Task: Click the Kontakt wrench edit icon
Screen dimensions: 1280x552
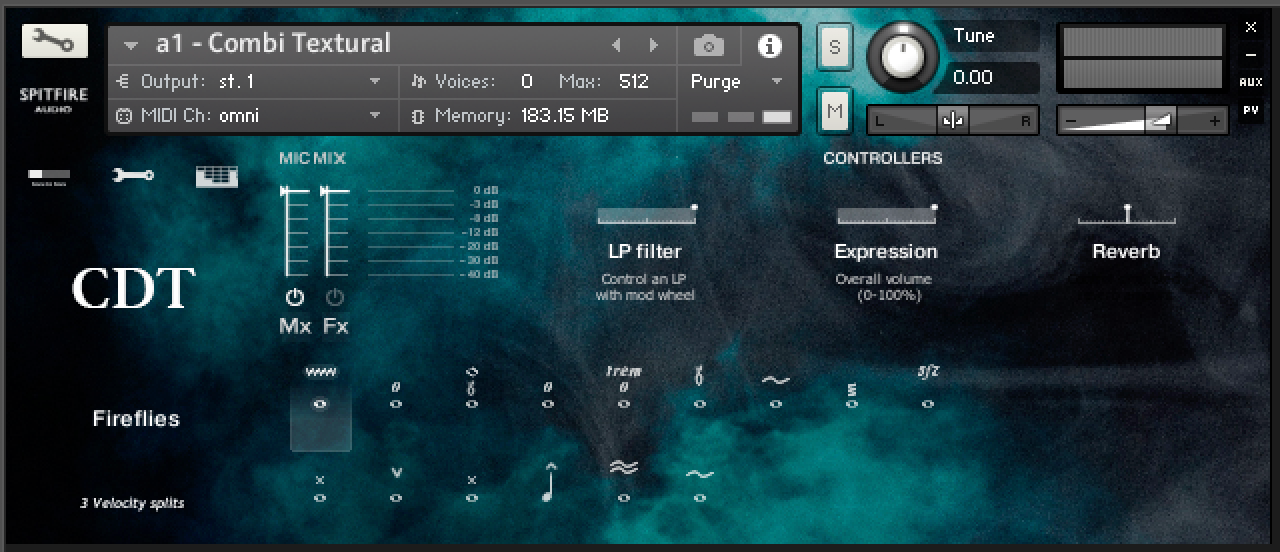Action: pyautogui.click(x=54, y=40)
